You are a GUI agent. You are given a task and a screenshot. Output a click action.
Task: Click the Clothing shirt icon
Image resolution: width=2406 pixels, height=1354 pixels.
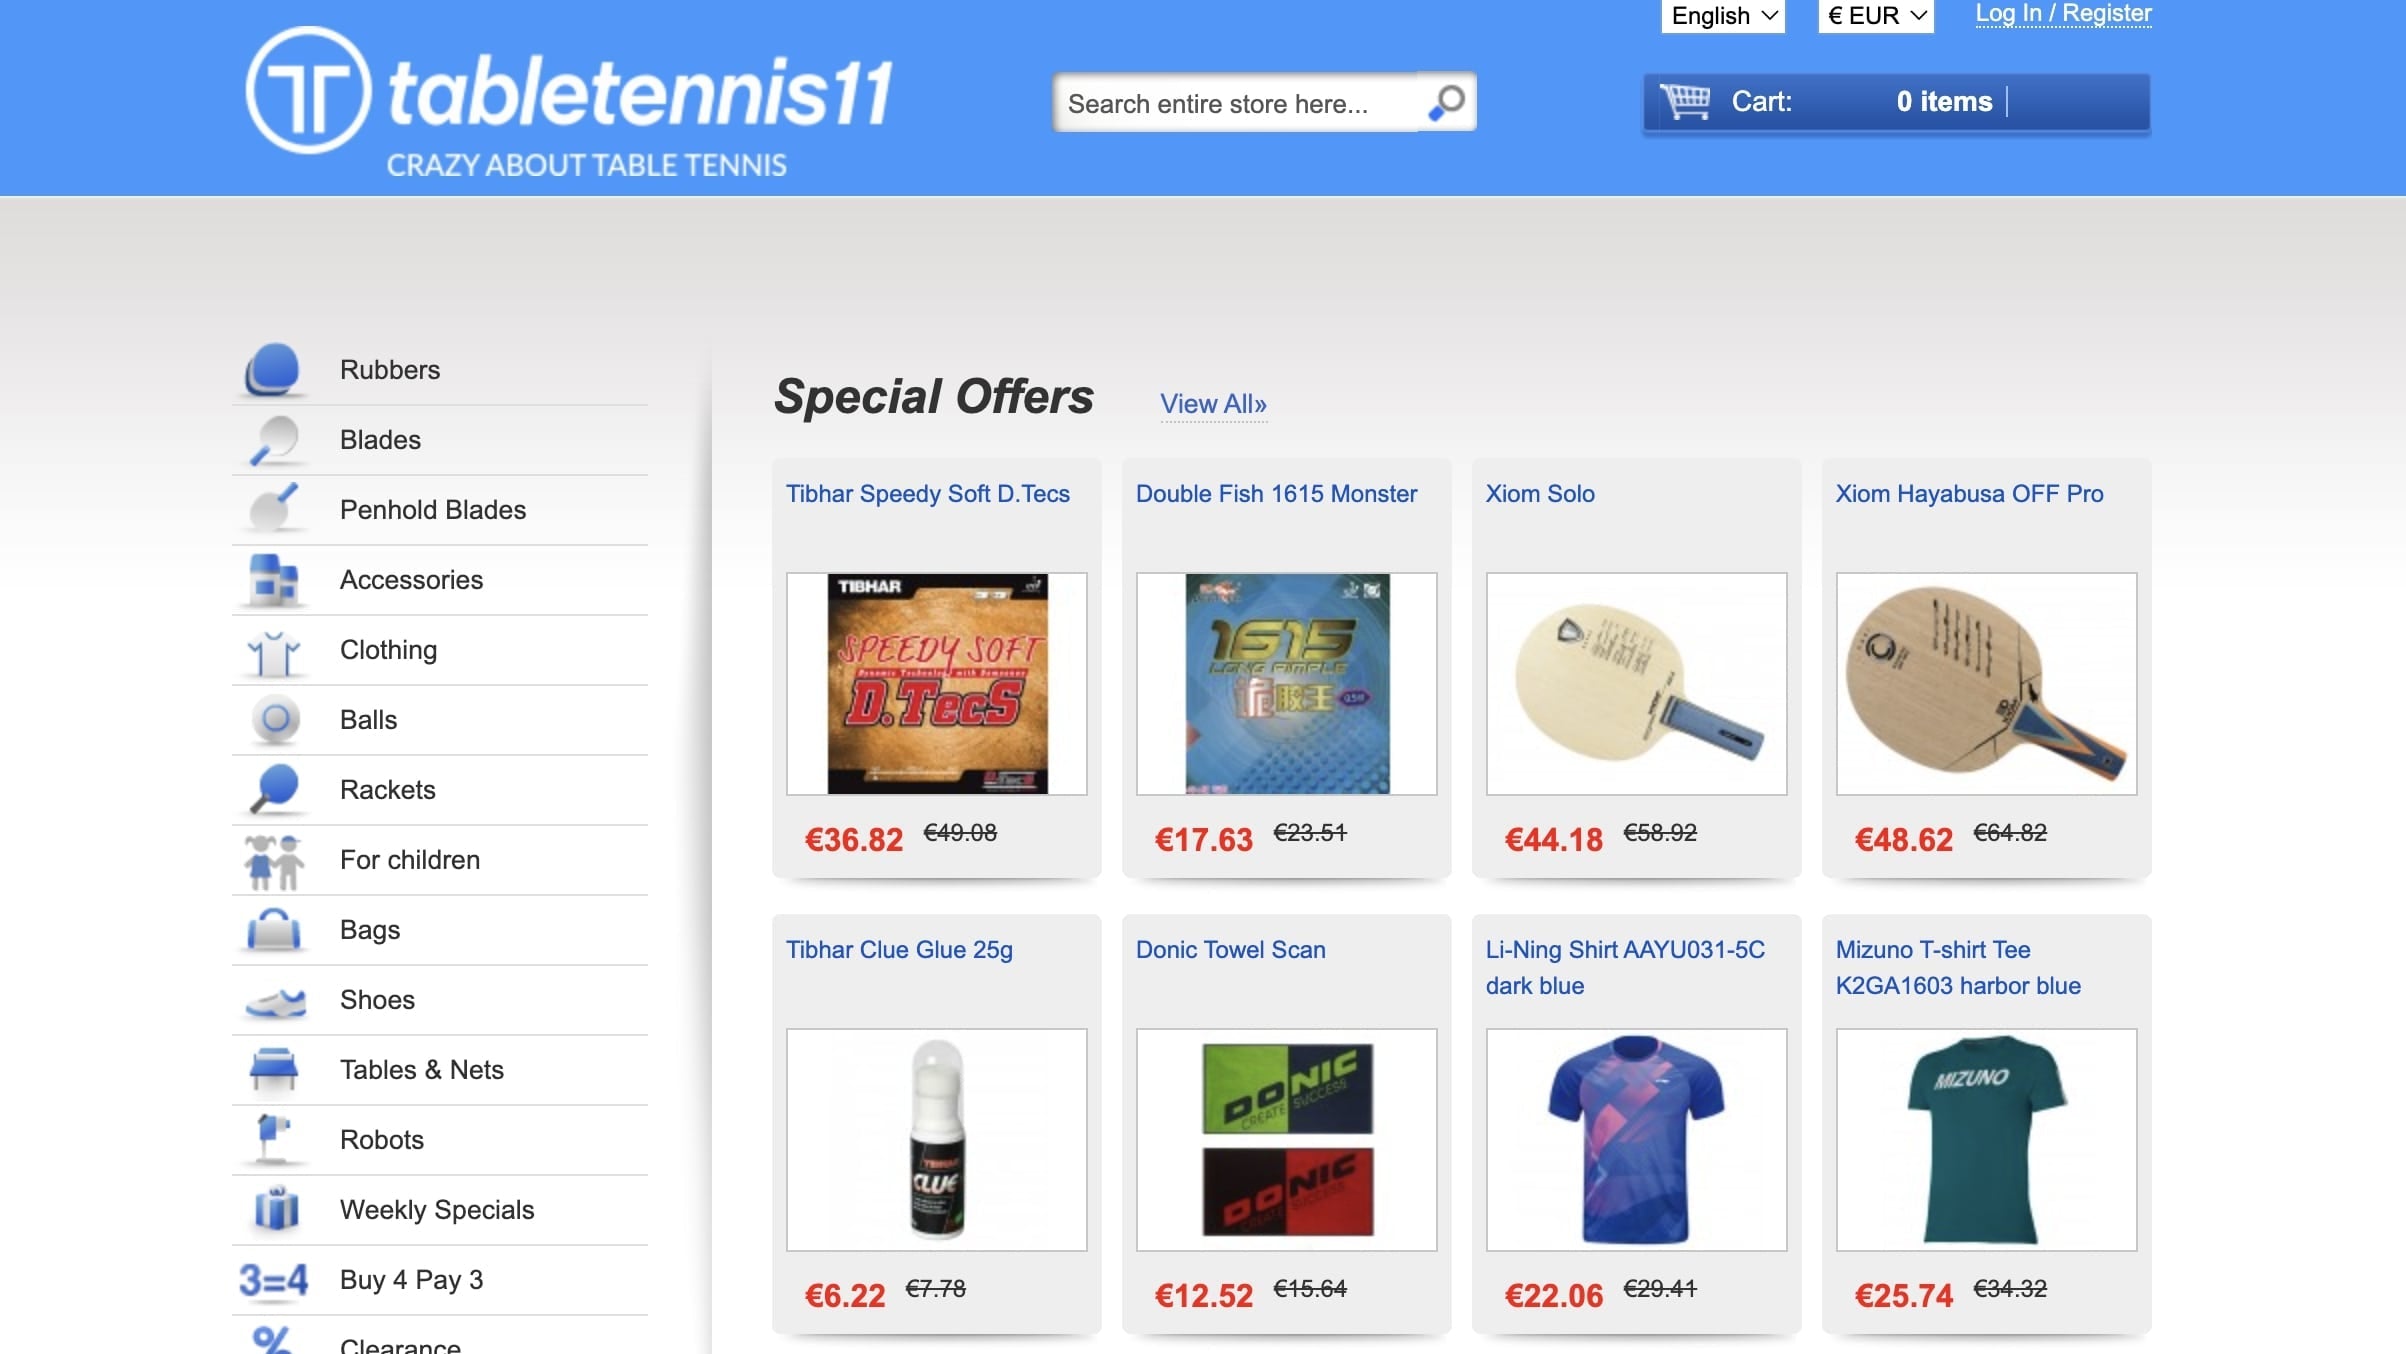273,652
